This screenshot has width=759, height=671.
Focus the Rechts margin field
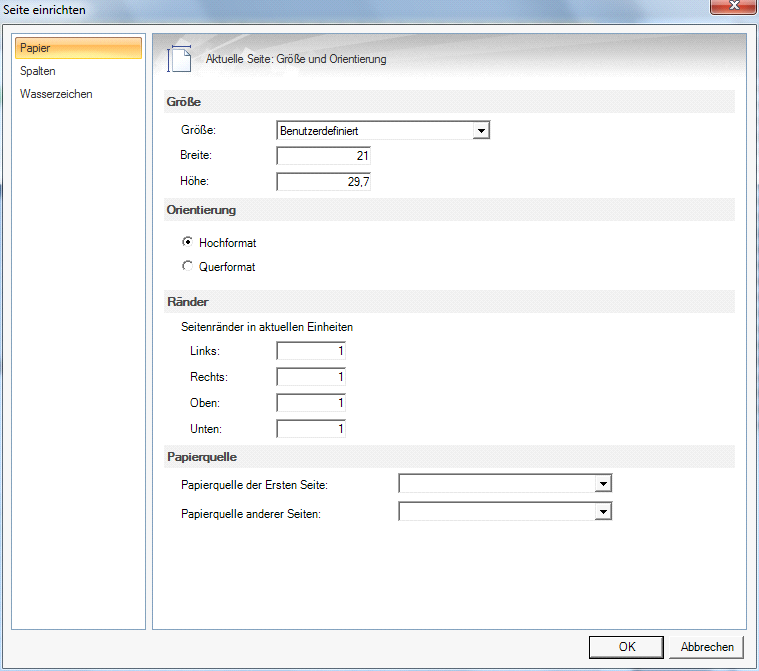(x=311, y=377)
